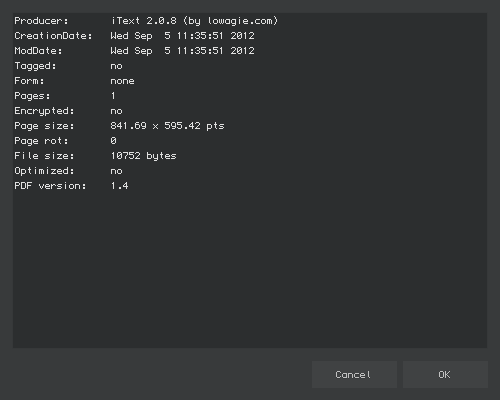Select the Pages count line
This screenshot has width=500, height=400.
tap(65, 96)
